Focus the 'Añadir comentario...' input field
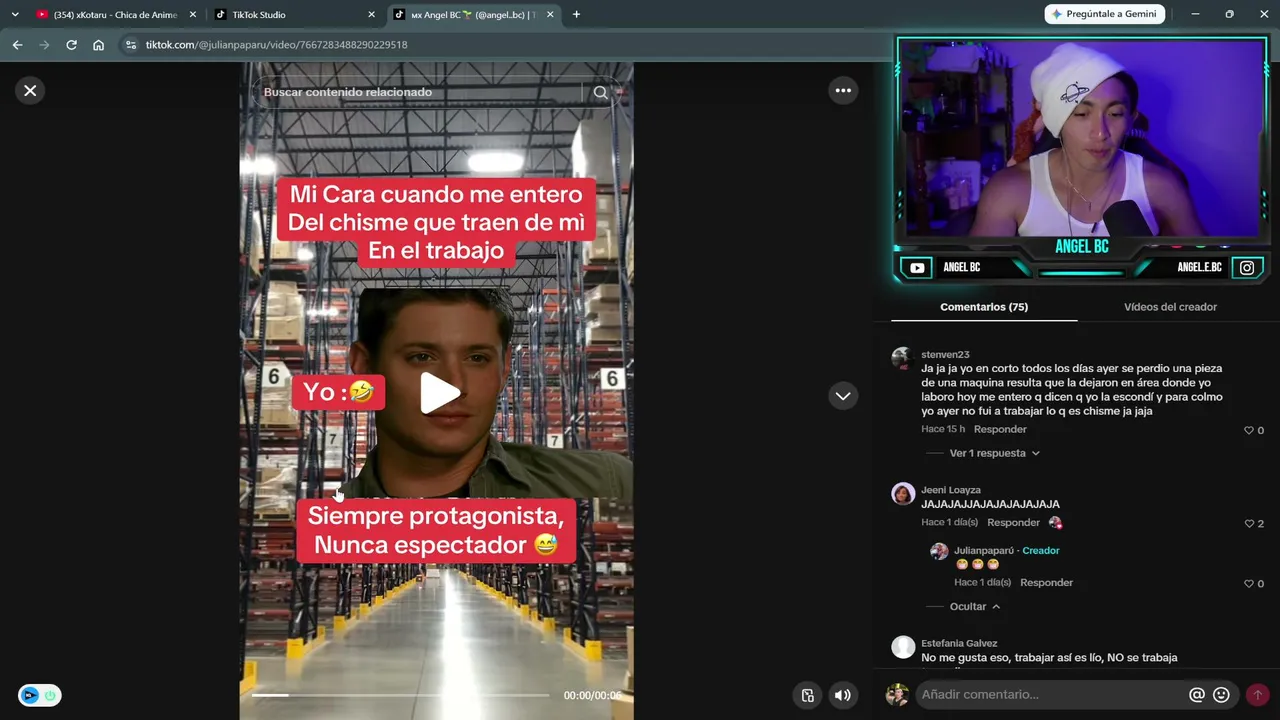Image resolution: width=1280 pixels, height=720 pixels. 1050,694
